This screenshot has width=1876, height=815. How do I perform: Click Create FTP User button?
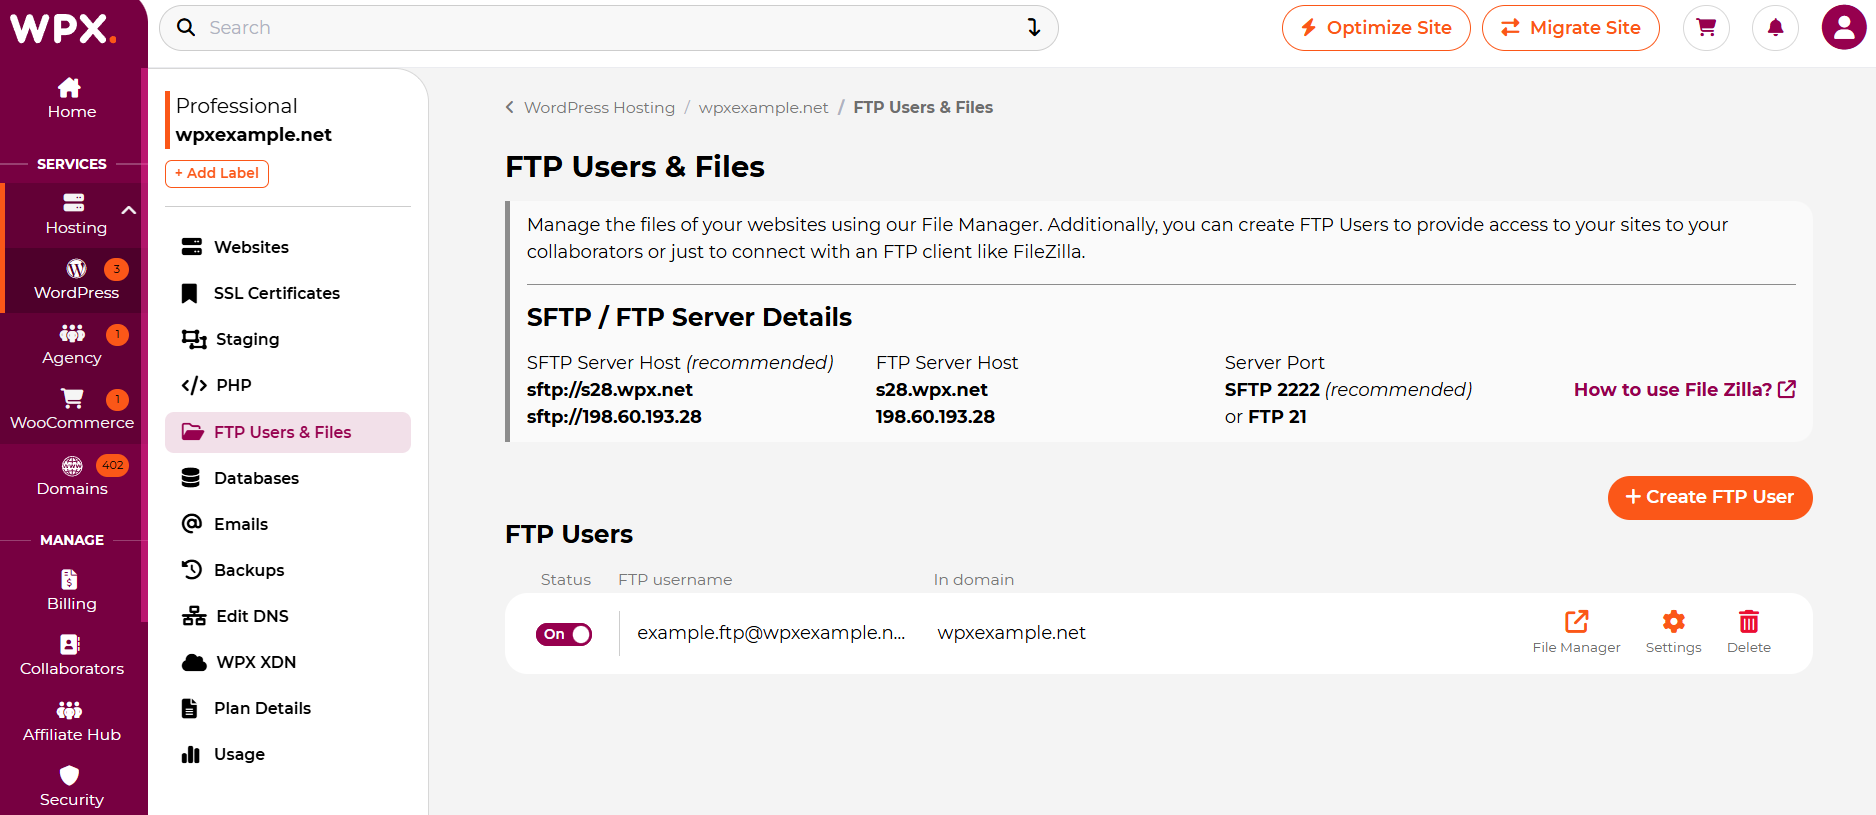click(x=1710, y=498)
